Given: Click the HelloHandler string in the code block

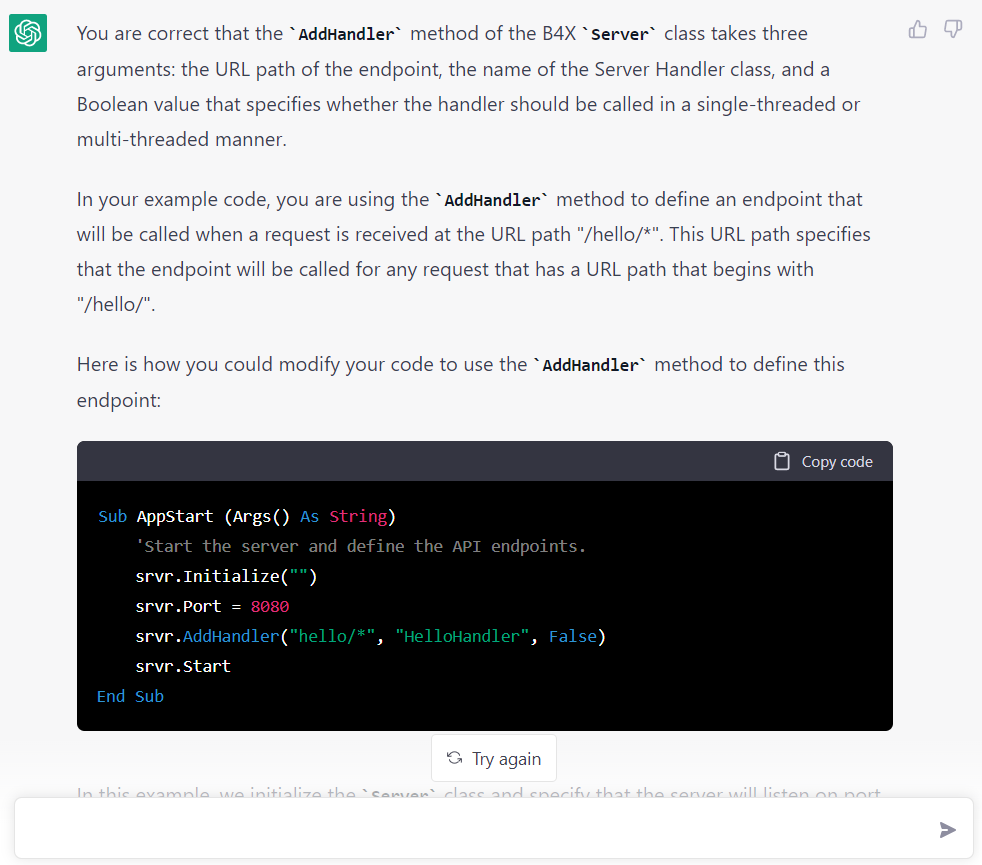Looking at the screenshot, I should coord(462,636).
